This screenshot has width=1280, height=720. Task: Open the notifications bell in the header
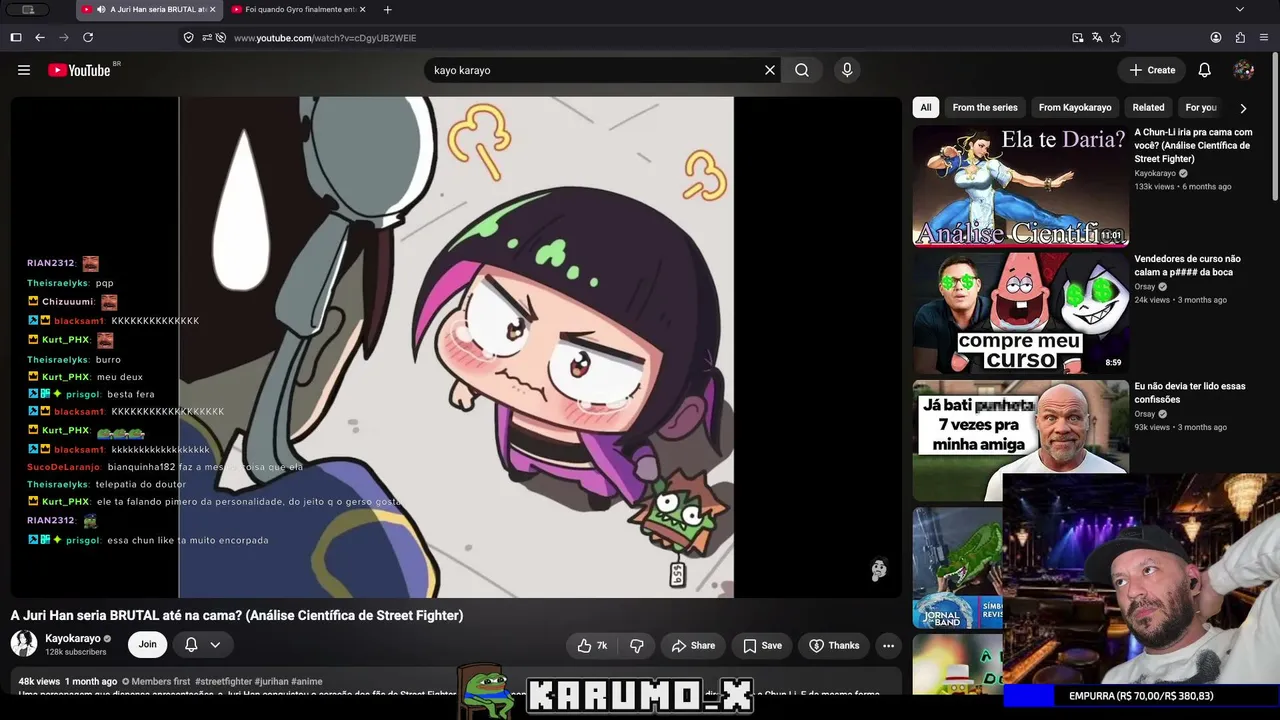1205,70
